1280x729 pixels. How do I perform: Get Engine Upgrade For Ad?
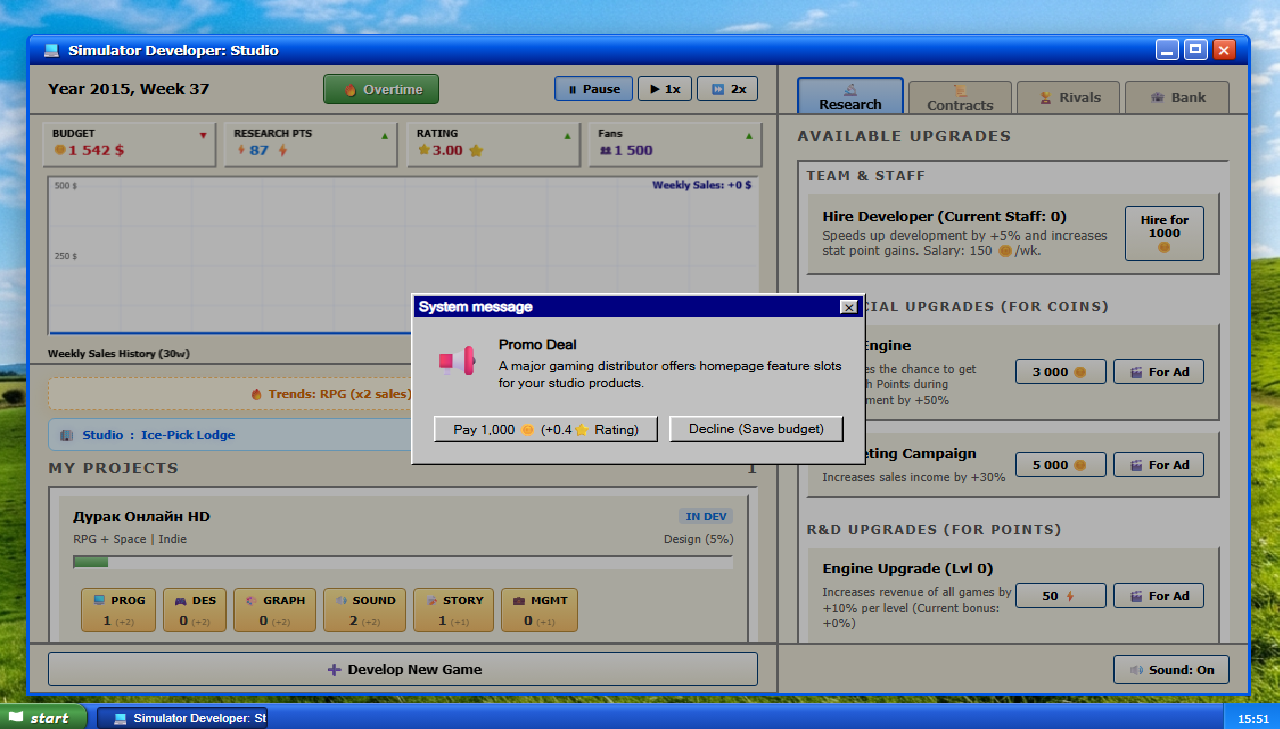[1158, 596]
